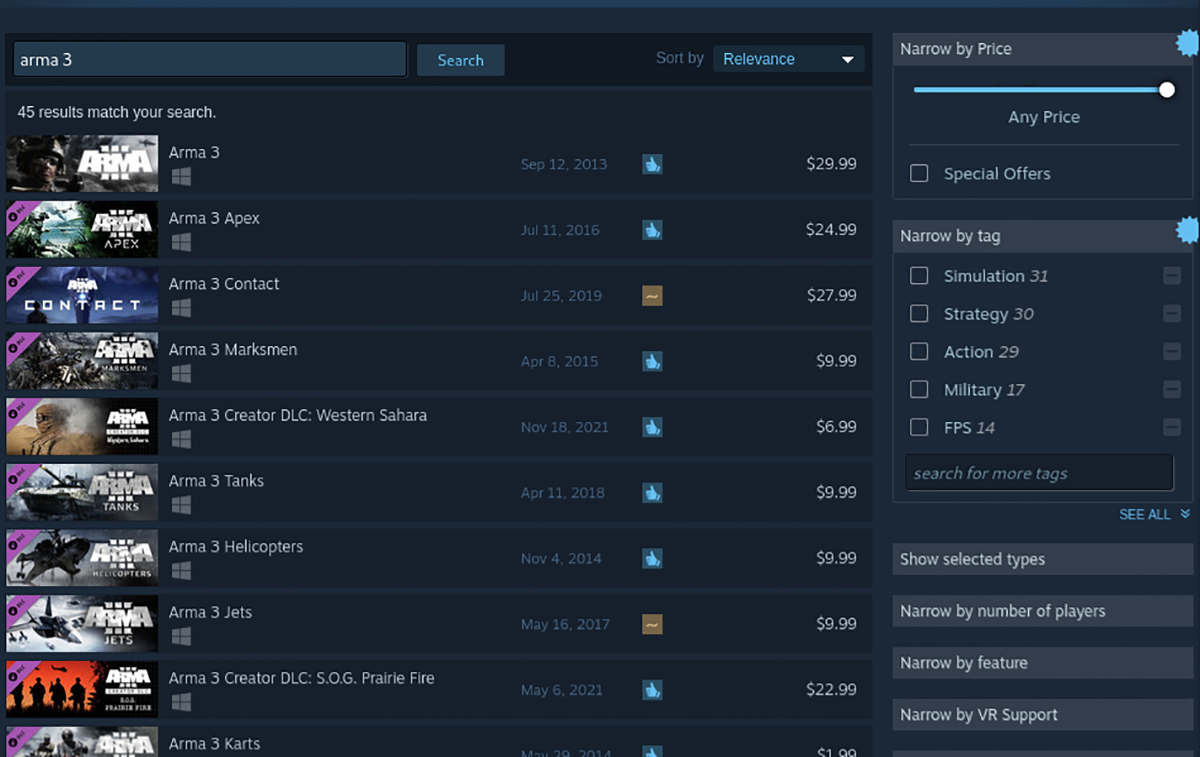Open the Arma 3 Helicopters result
The width and height of the screenshot is (1200, 757).
438,558
